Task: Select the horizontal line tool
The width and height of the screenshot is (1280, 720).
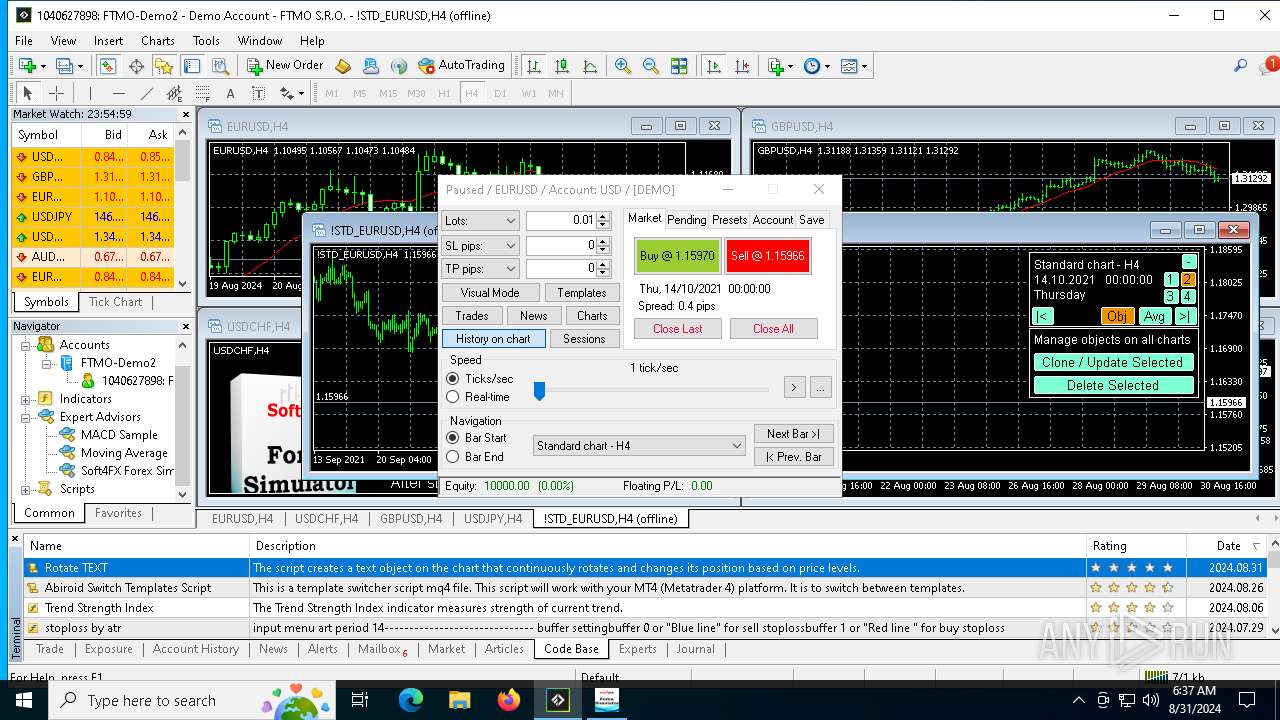Action: pyautogui.click(x=119, y=93)
